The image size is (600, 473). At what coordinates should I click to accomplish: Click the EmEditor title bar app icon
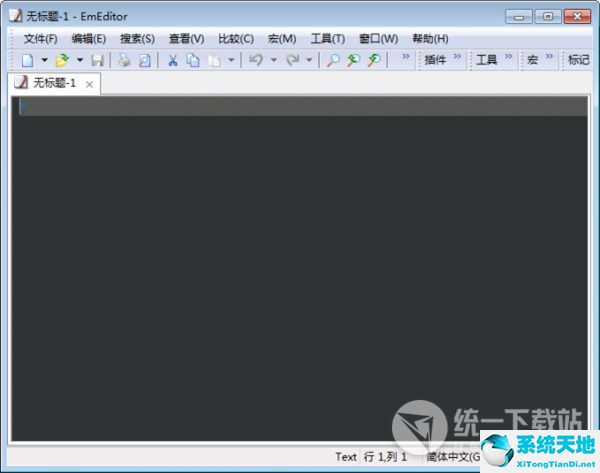15,16
